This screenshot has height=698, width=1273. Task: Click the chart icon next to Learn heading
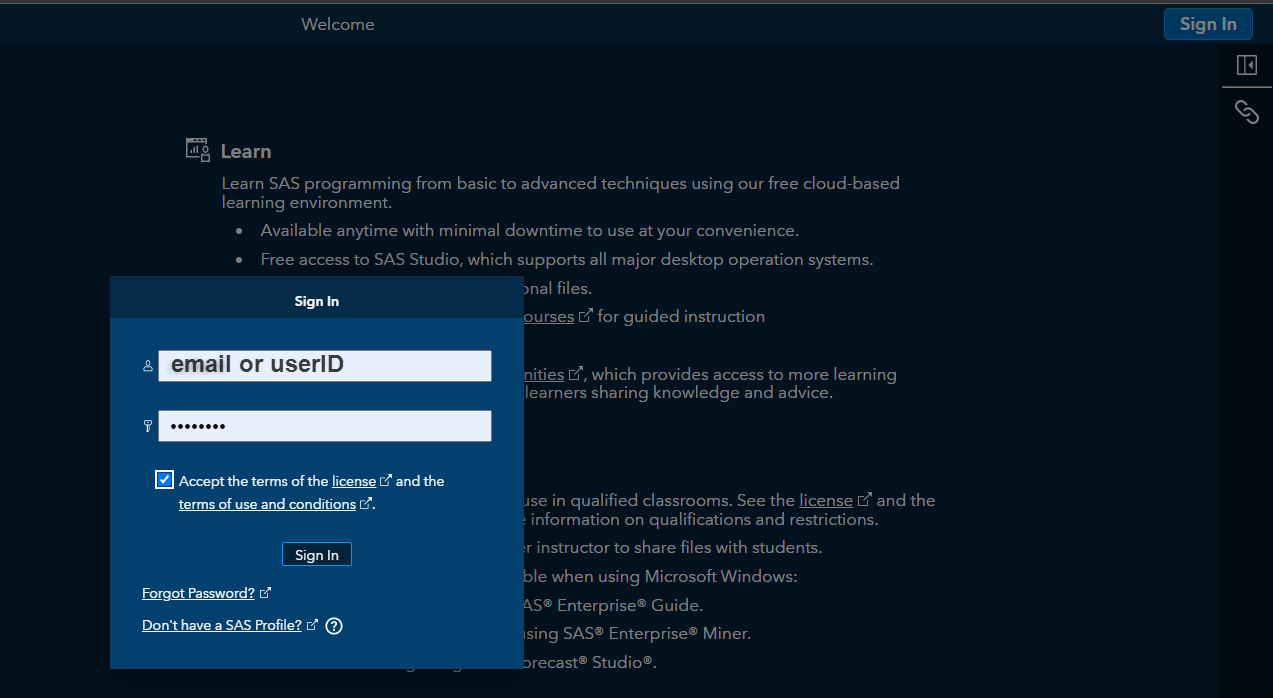coord(197,148)
